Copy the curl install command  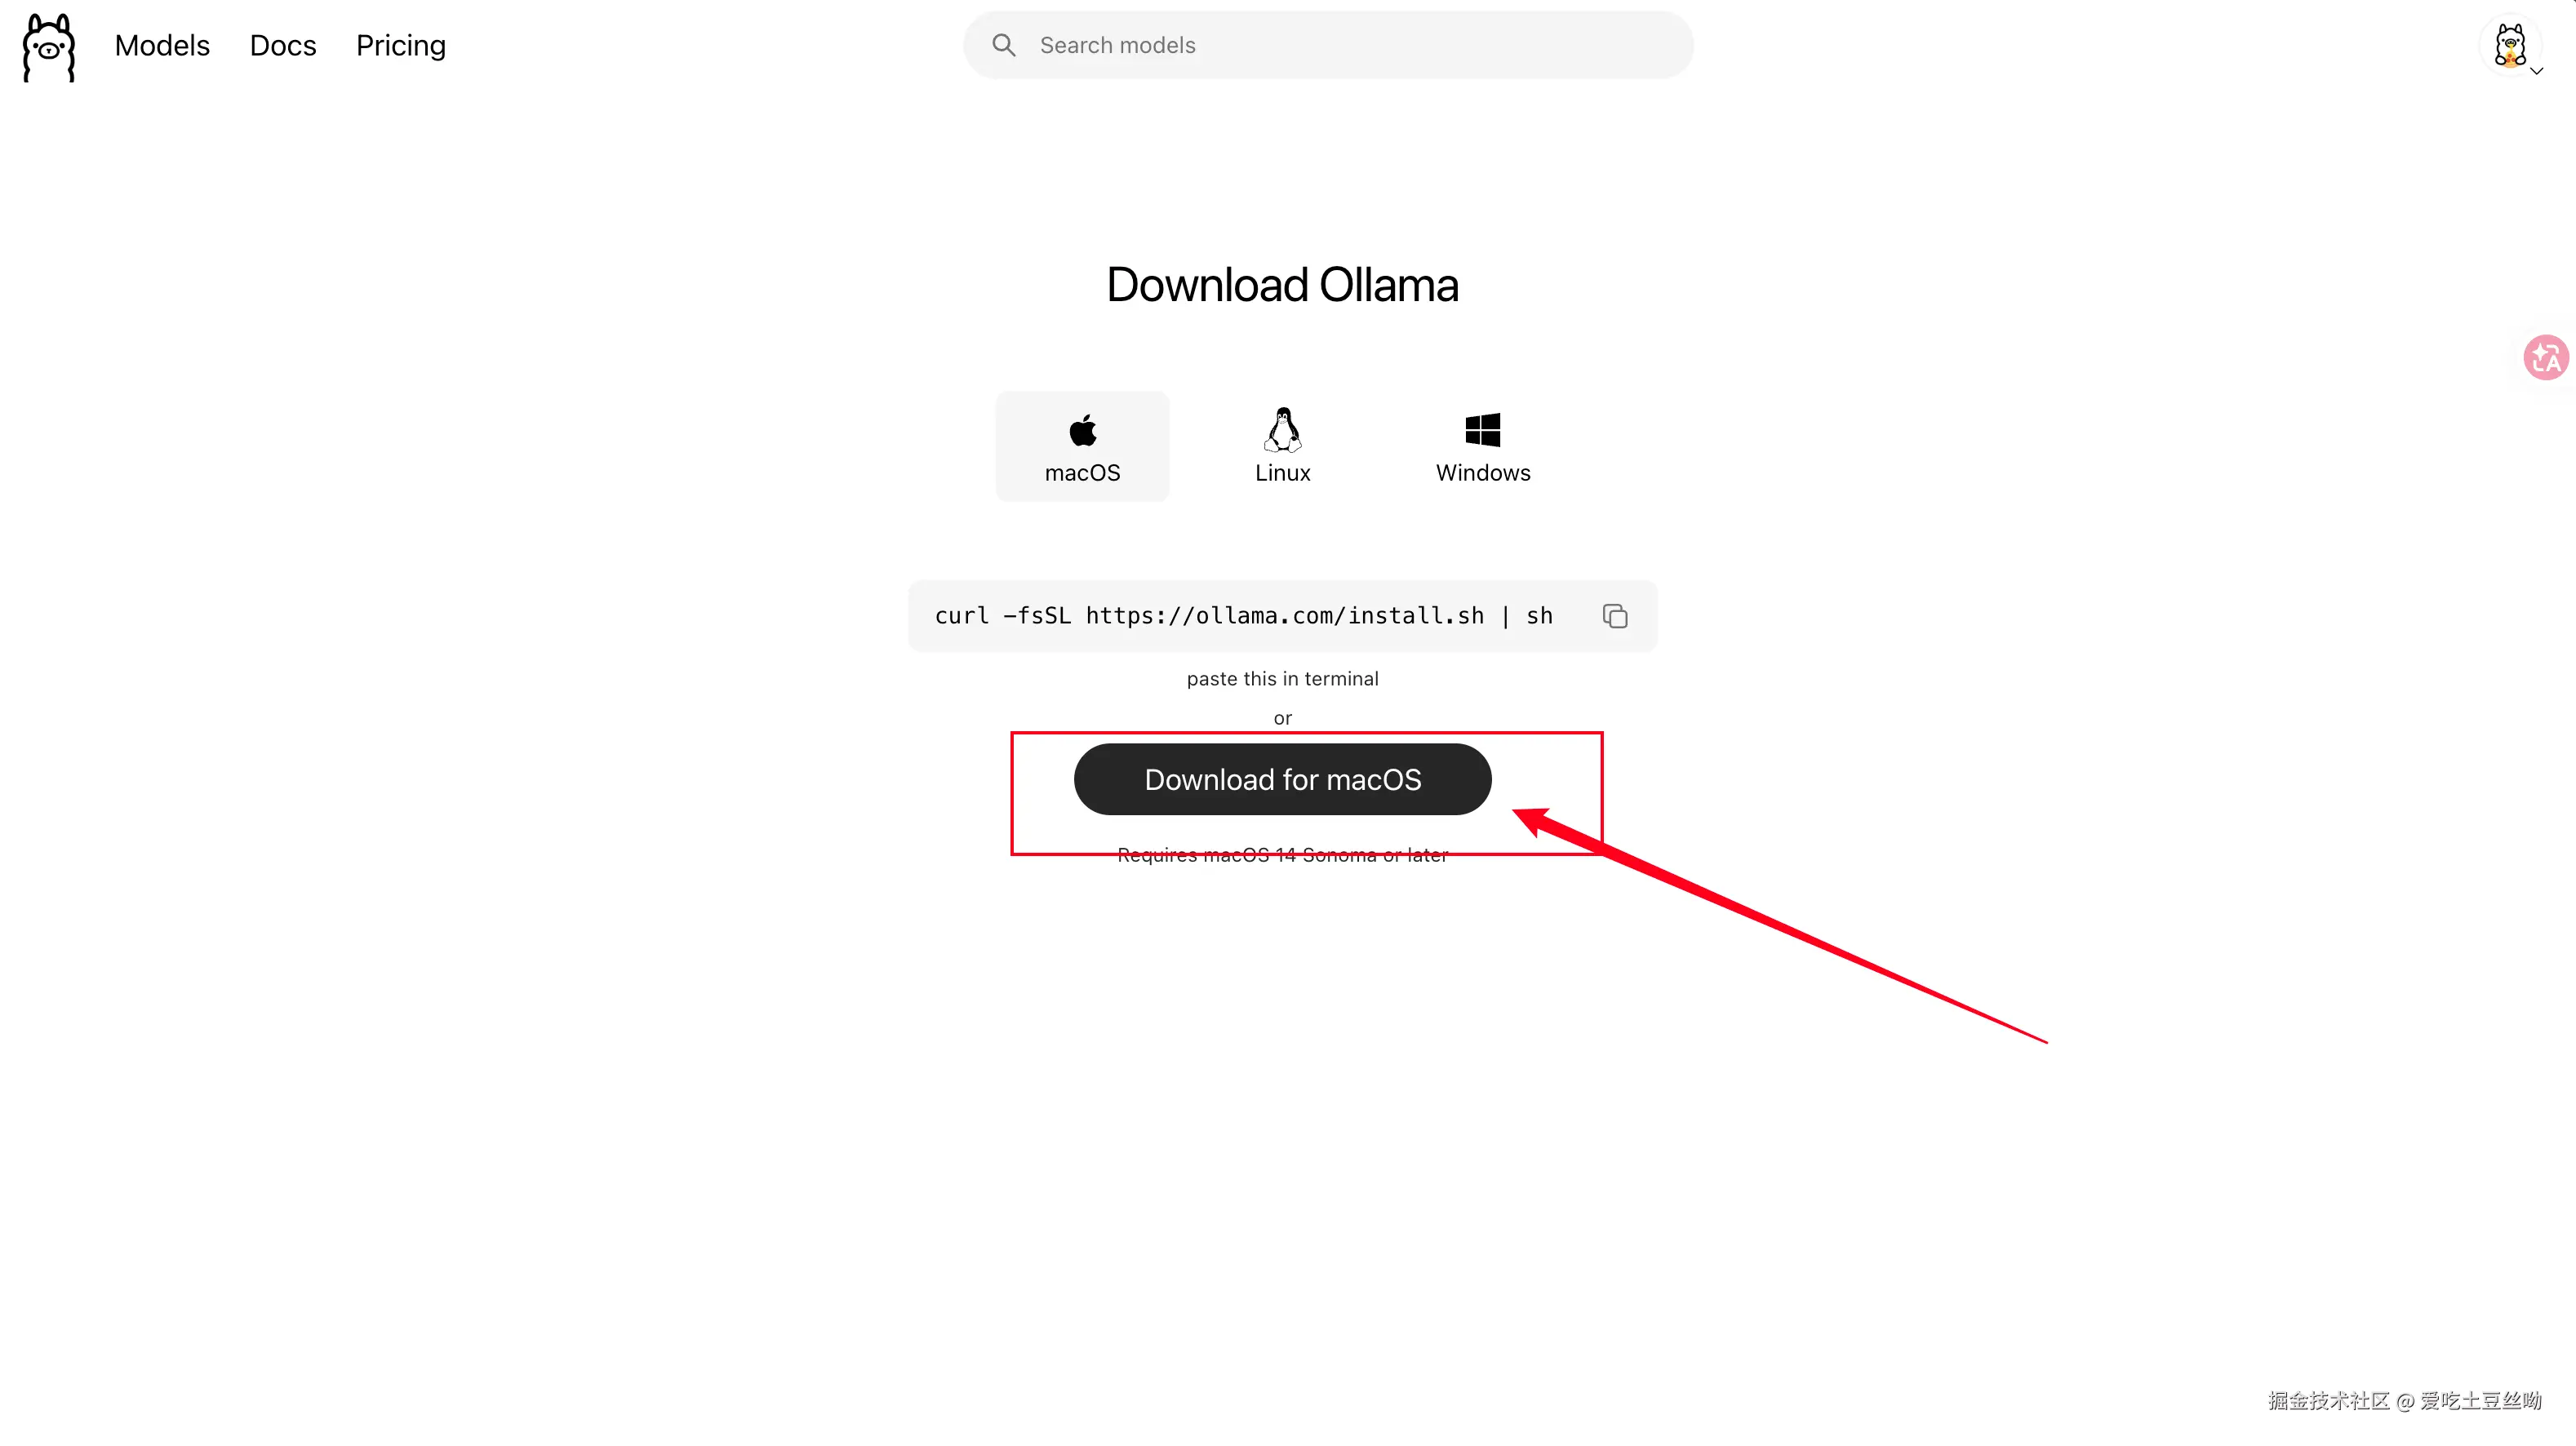[x=1615, y=616]
